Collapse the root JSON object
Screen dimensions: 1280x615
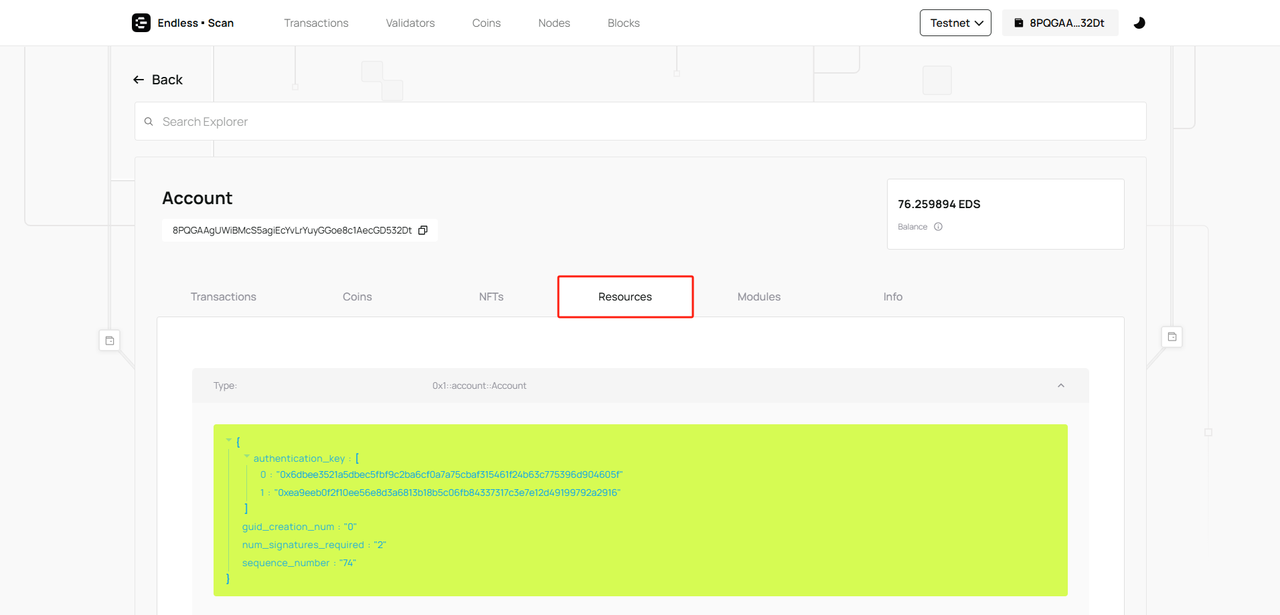click(x=229, y=440)
